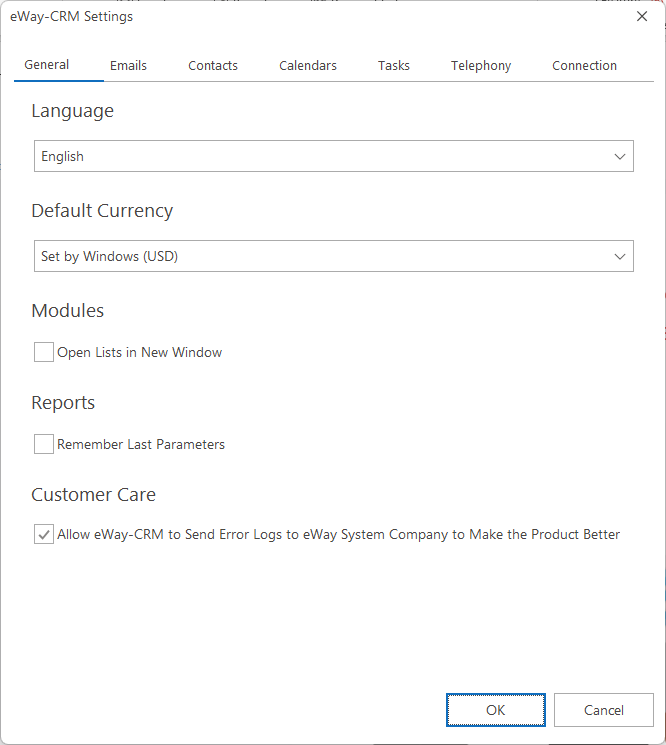Tick the Remember Last Parameters checkbox

pos(44,444)
